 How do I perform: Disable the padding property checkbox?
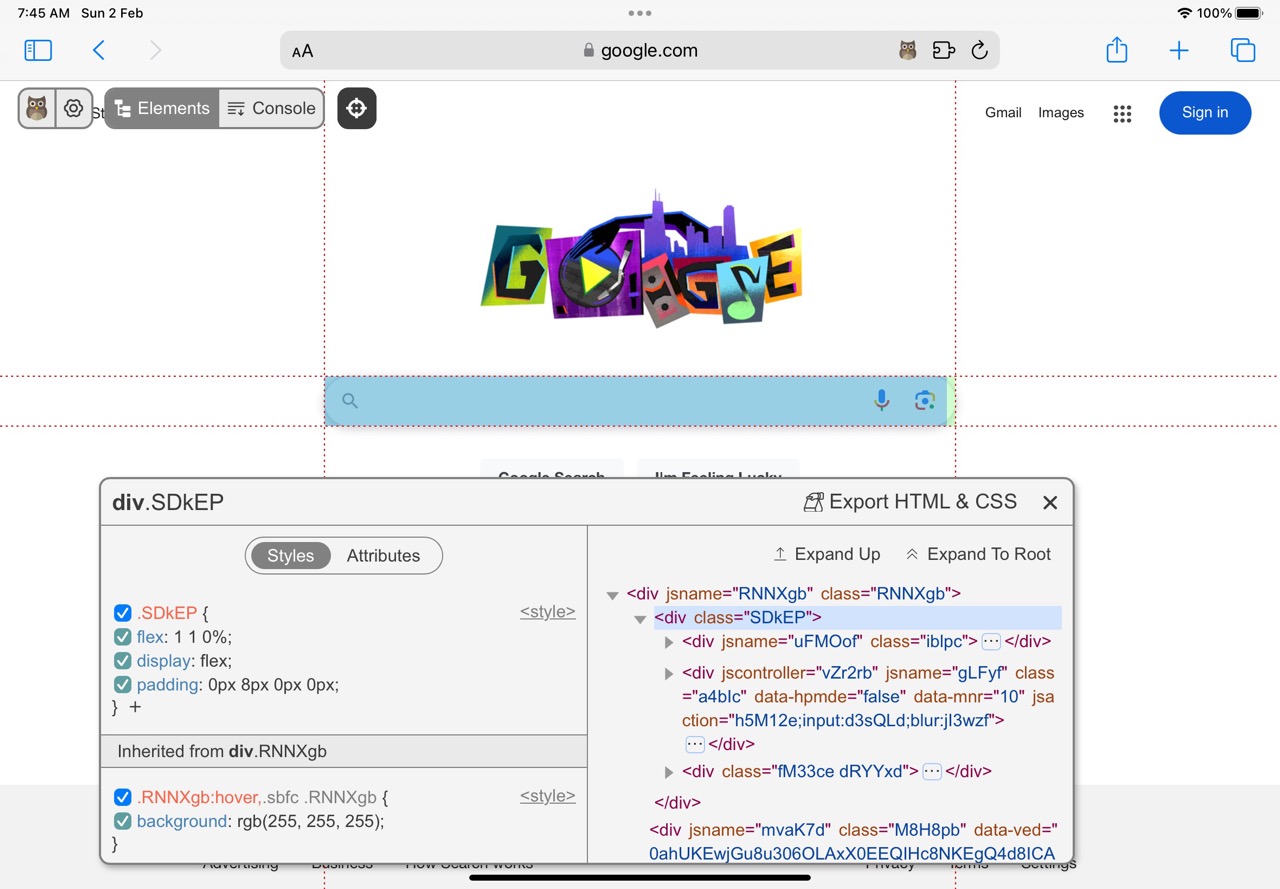click(123, 685)
